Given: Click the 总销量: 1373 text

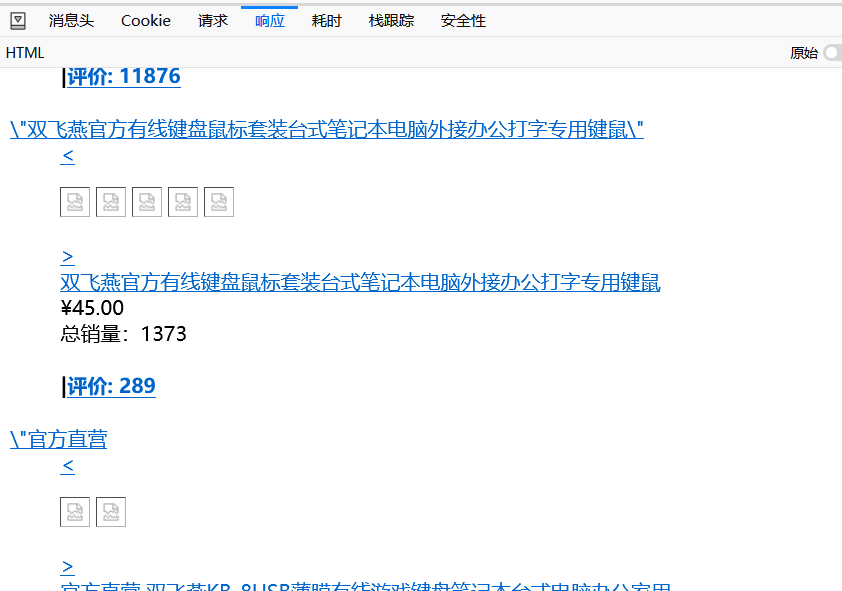Looking at the screenshot, I should click(x=123, y=334).
